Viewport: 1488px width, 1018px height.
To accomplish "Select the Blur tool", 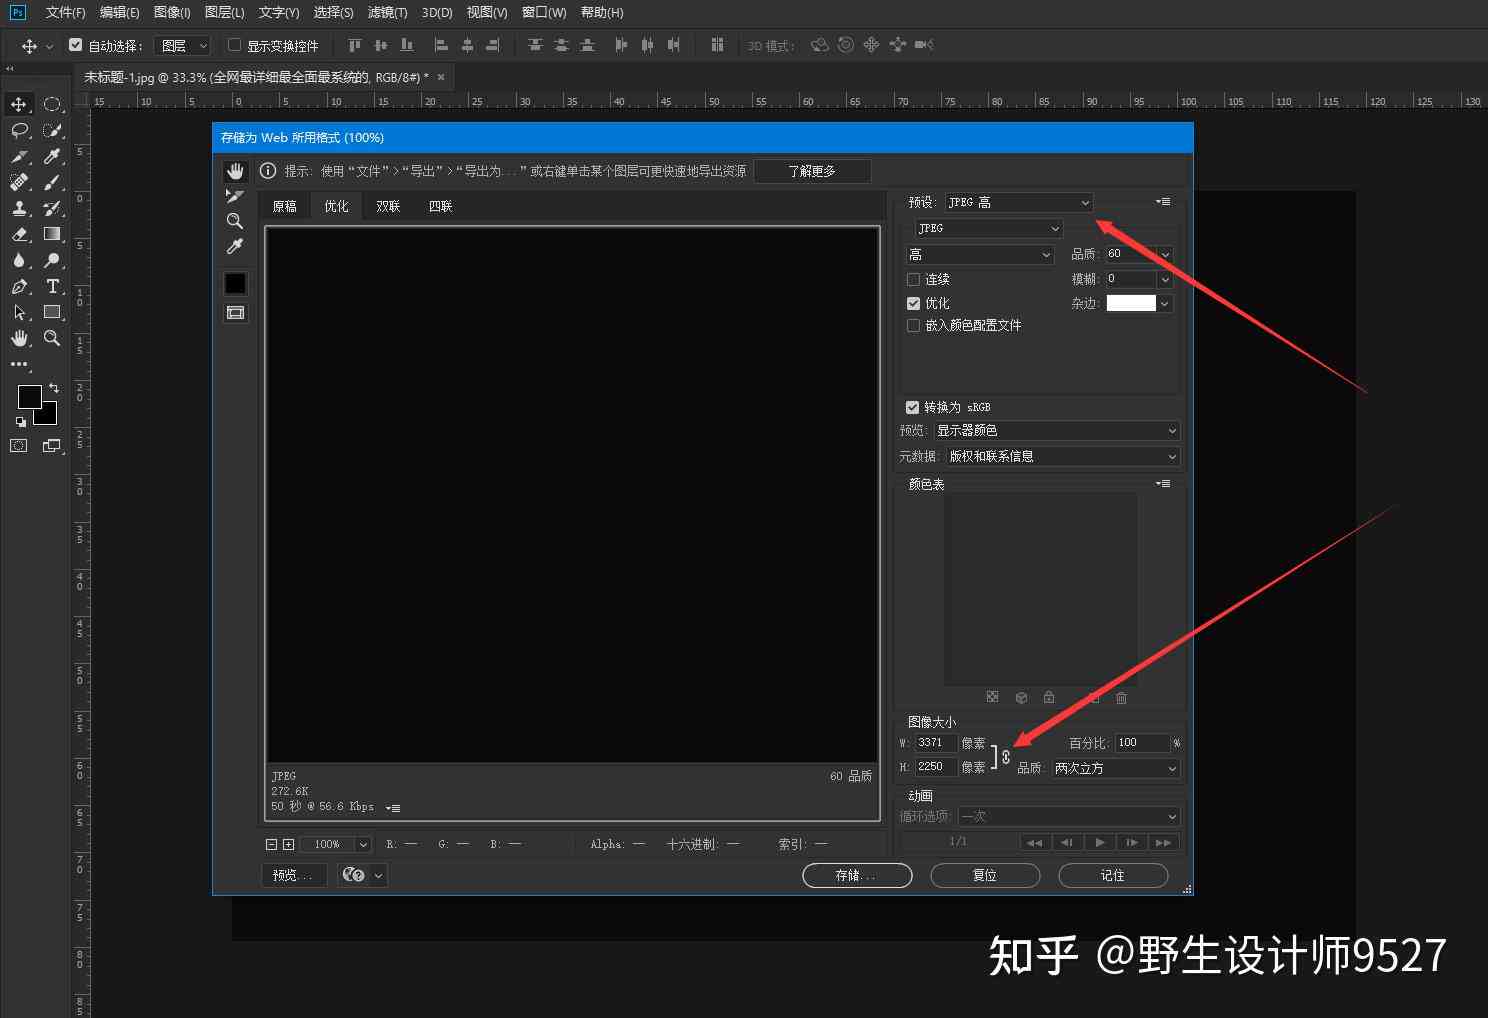I will tap(19, 260).
